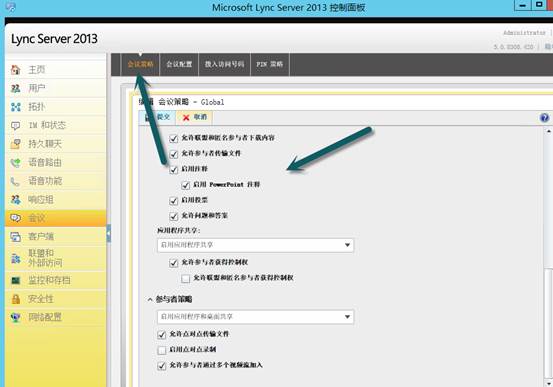The height and width of the screenshot is (387, 553).
Task: Collapse the left navigation pane handle
Action: 109,234
